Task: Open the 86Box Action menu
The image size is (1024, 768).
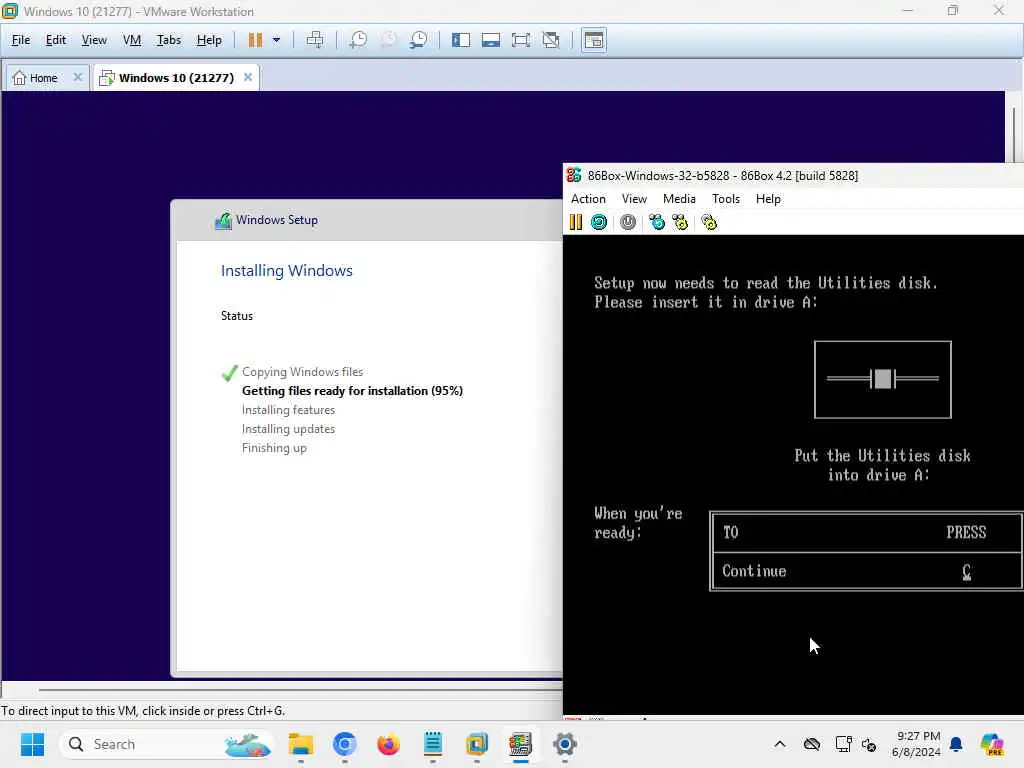Action: click(x=588, y=199)
